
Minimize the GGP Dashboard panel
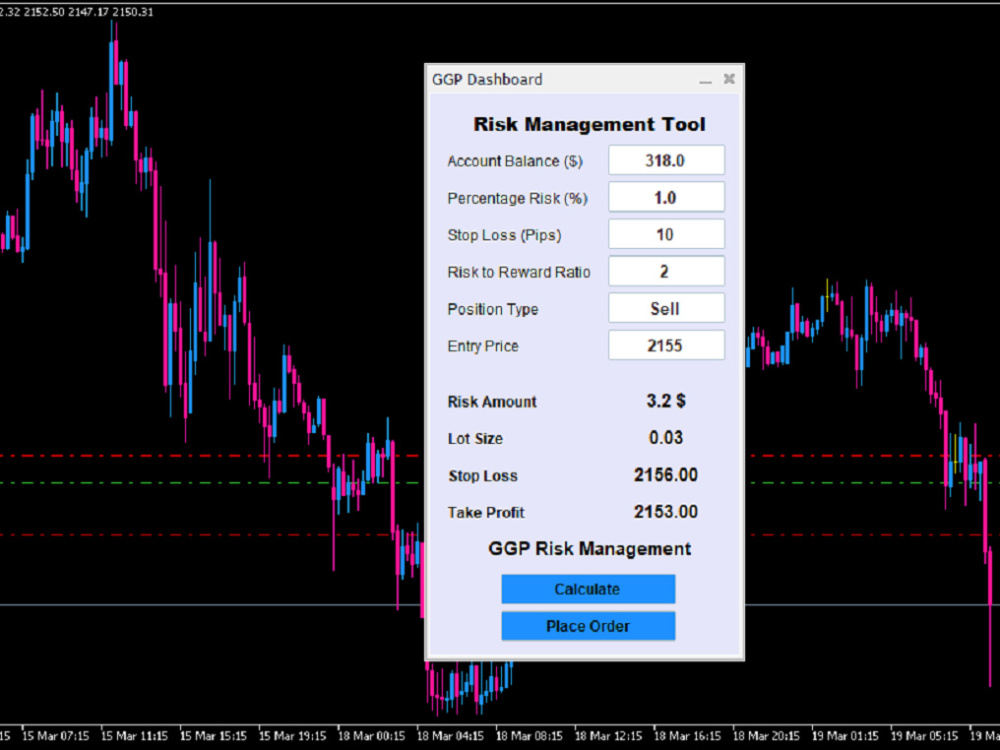[x=705, y=80]
